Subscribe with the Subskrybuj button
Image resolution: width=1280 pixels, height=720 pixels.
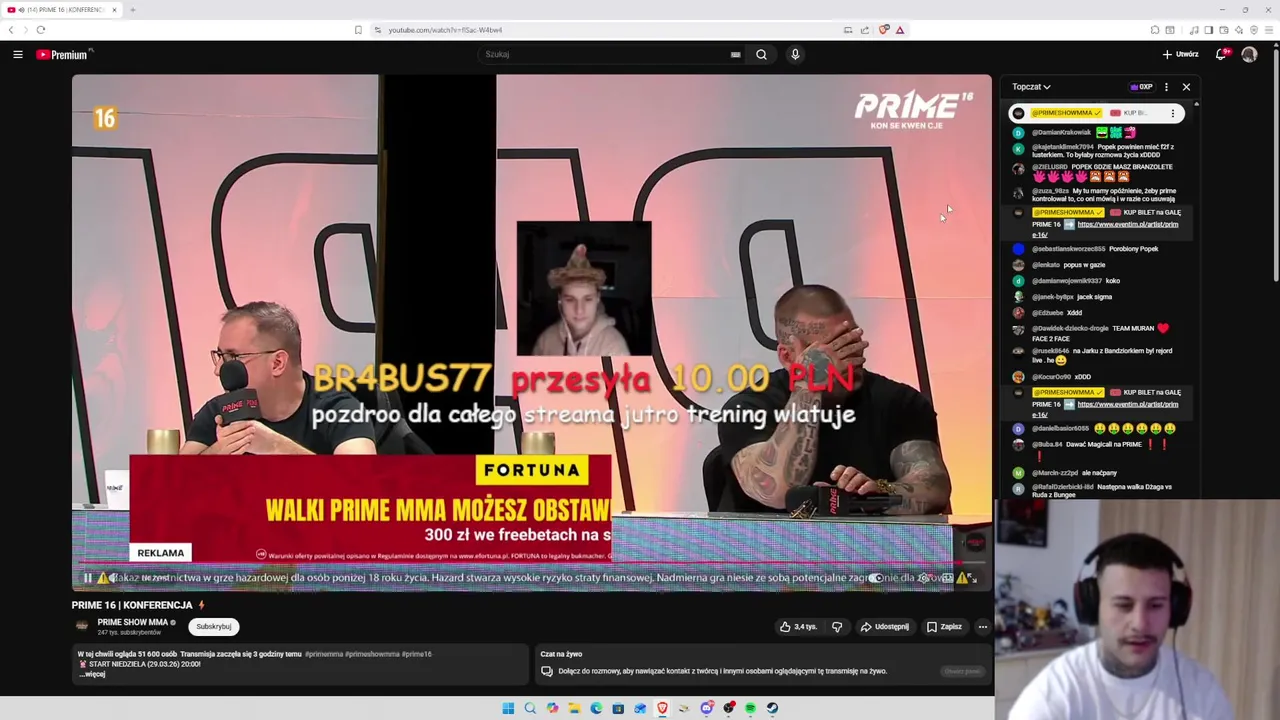(x=214, y=627)
